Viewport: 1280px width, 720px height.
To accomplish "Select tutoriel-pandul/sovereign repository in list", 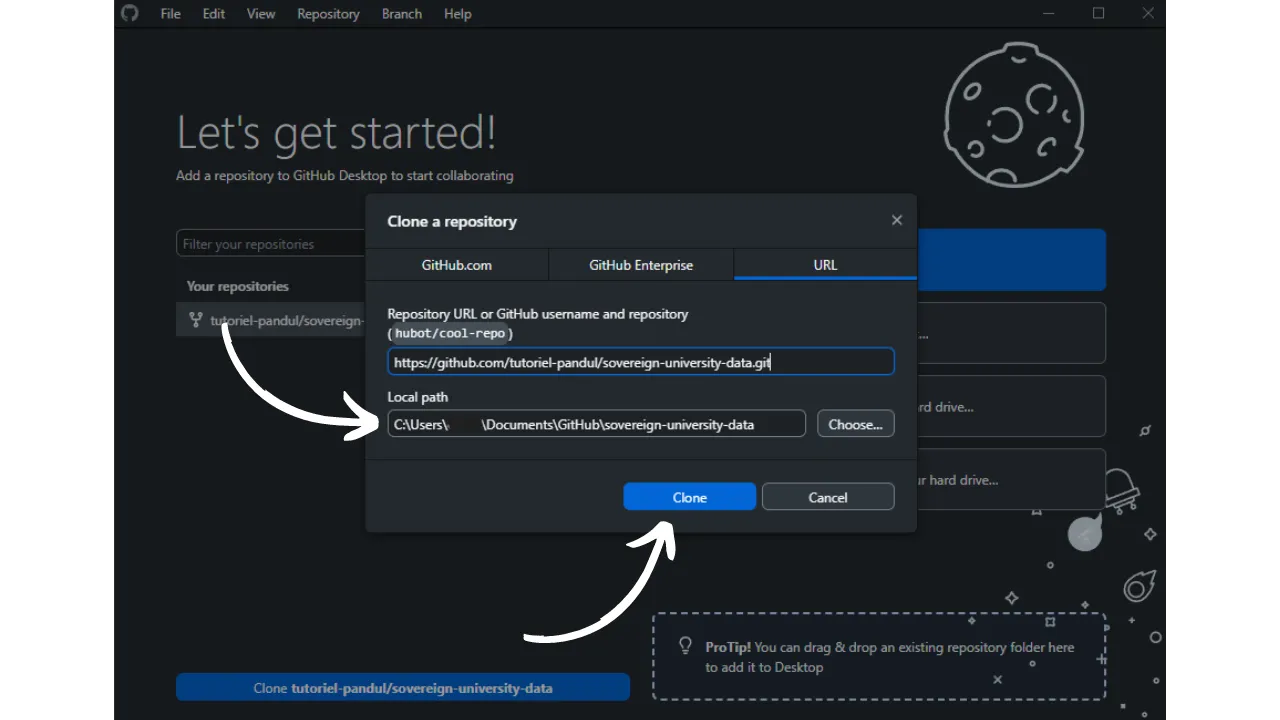I will (271, 321).
